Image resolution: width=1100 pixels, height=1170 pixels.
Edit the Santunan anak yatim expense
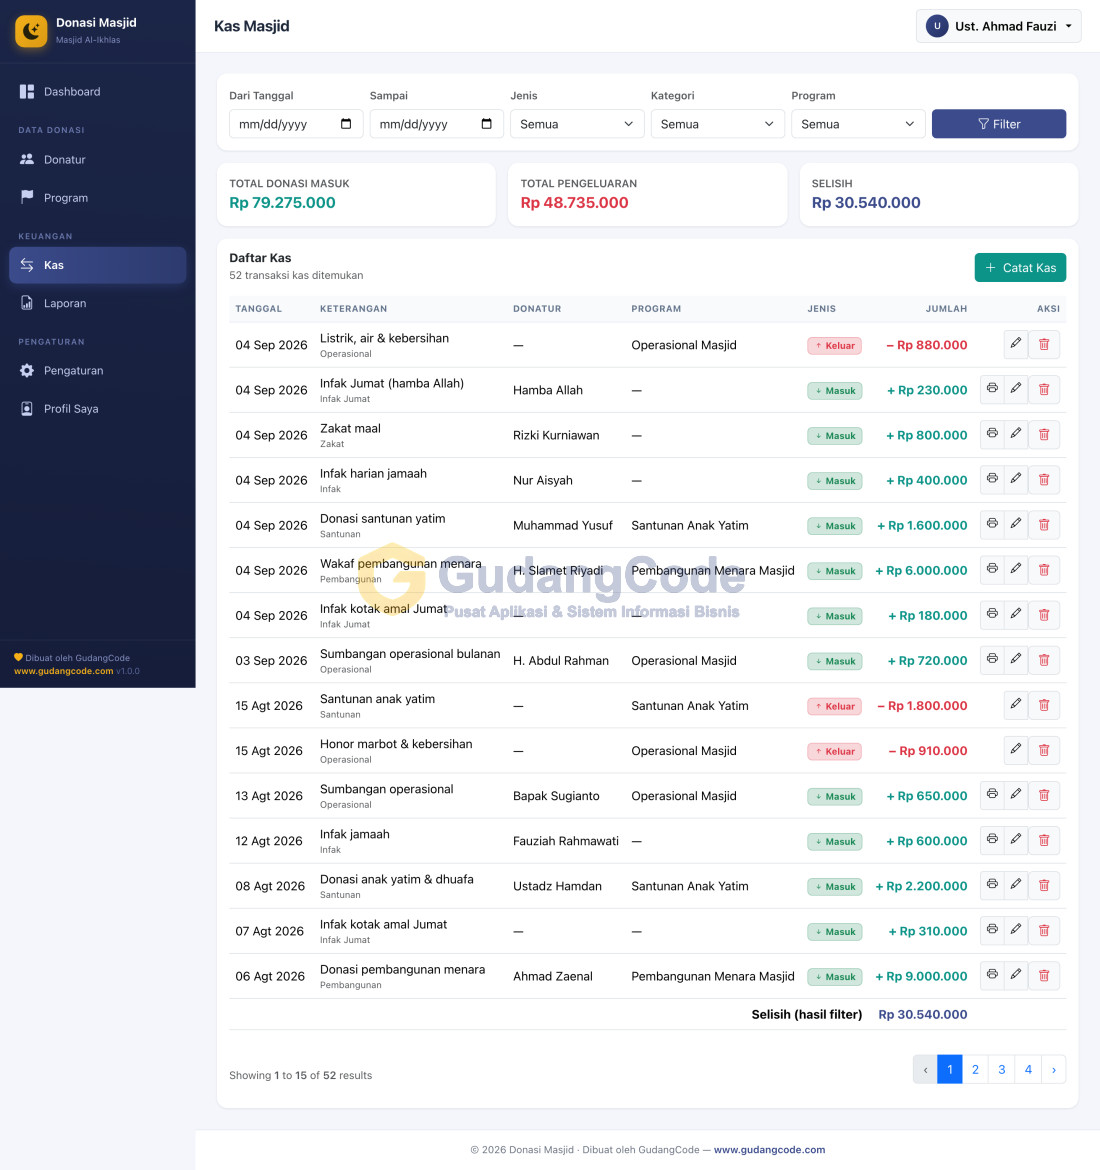click(x=1016, y=705)
